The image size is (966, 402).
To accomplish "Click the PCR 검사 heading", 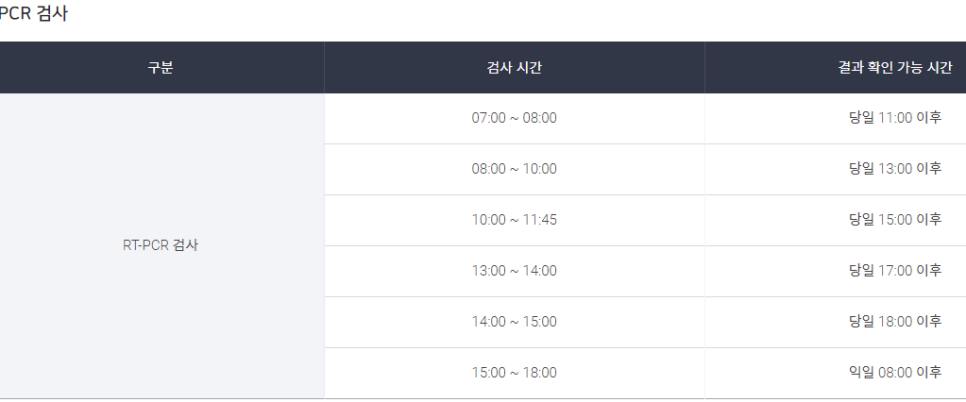I will pyautogui.click(x=33, y=14).
